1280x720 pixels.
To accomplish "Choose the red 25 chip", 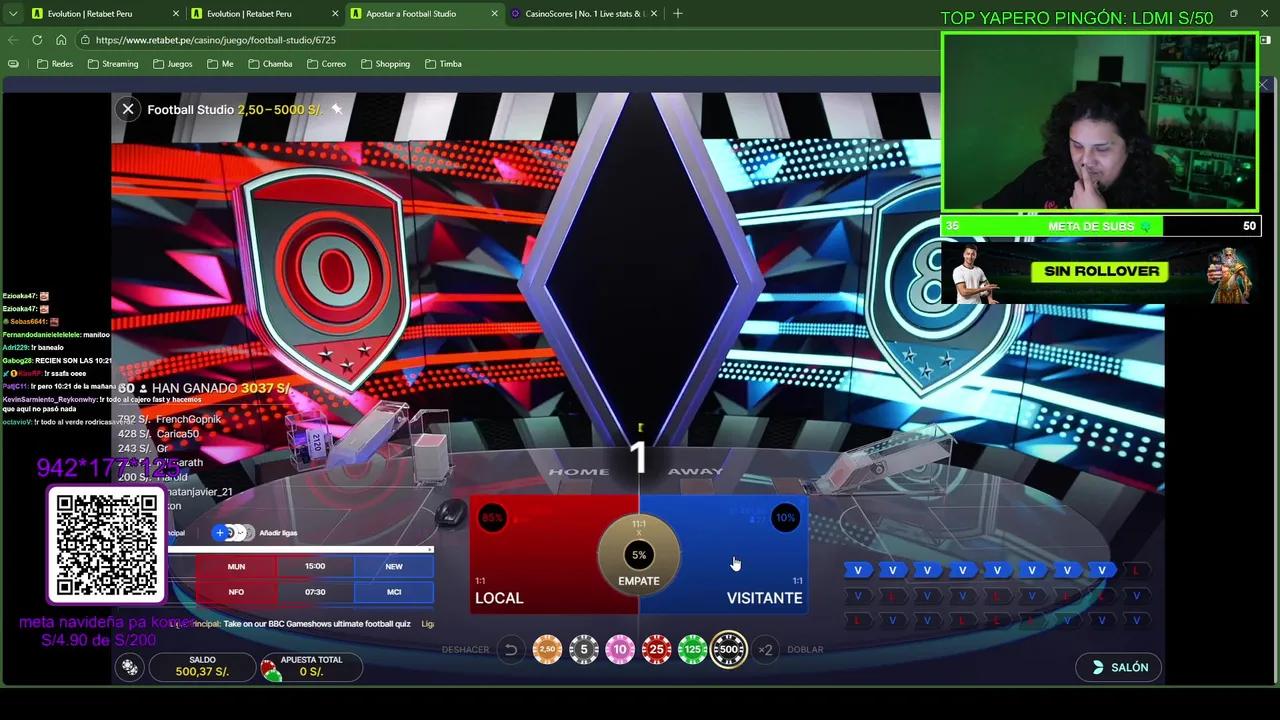I will pos(656,650).
